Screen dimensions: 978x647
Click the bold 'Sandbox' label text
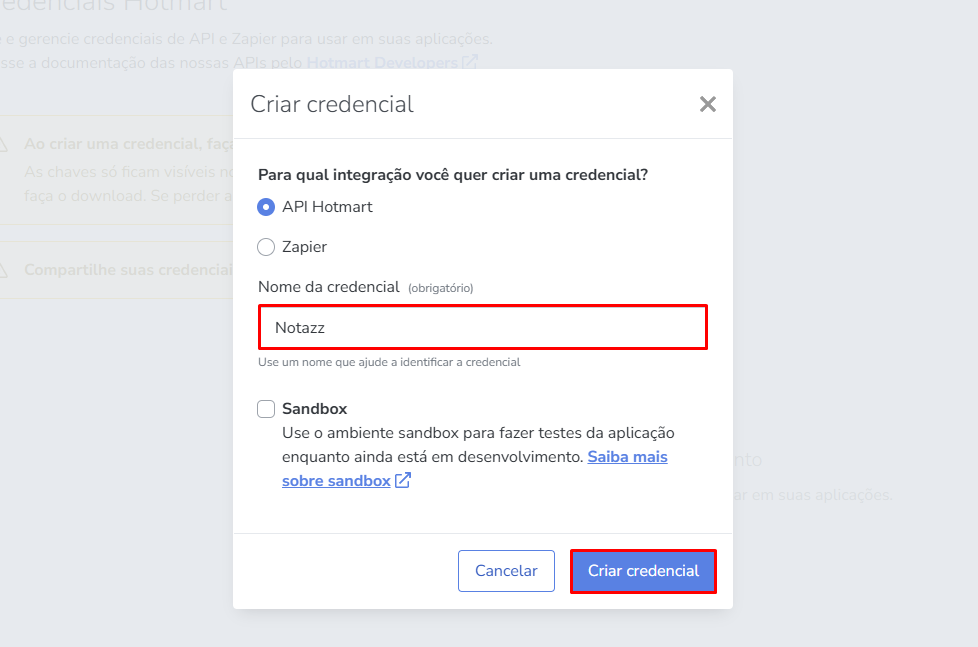(315, 409)
